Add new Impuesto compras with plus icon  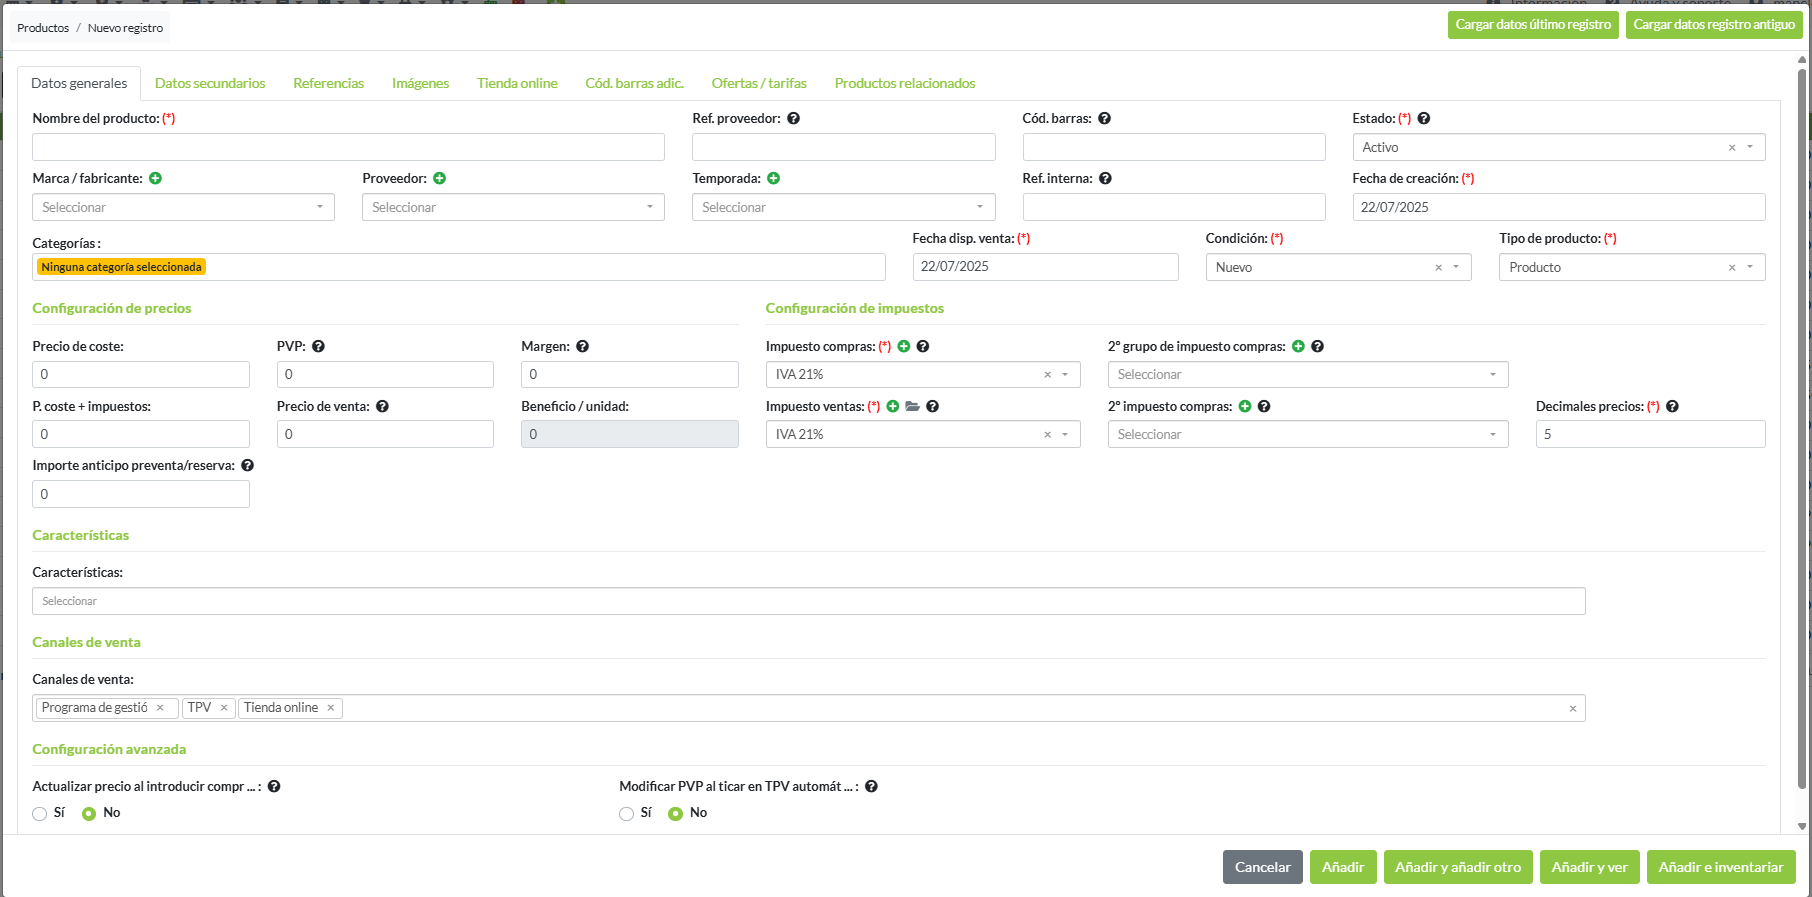[x=903, y=346]
